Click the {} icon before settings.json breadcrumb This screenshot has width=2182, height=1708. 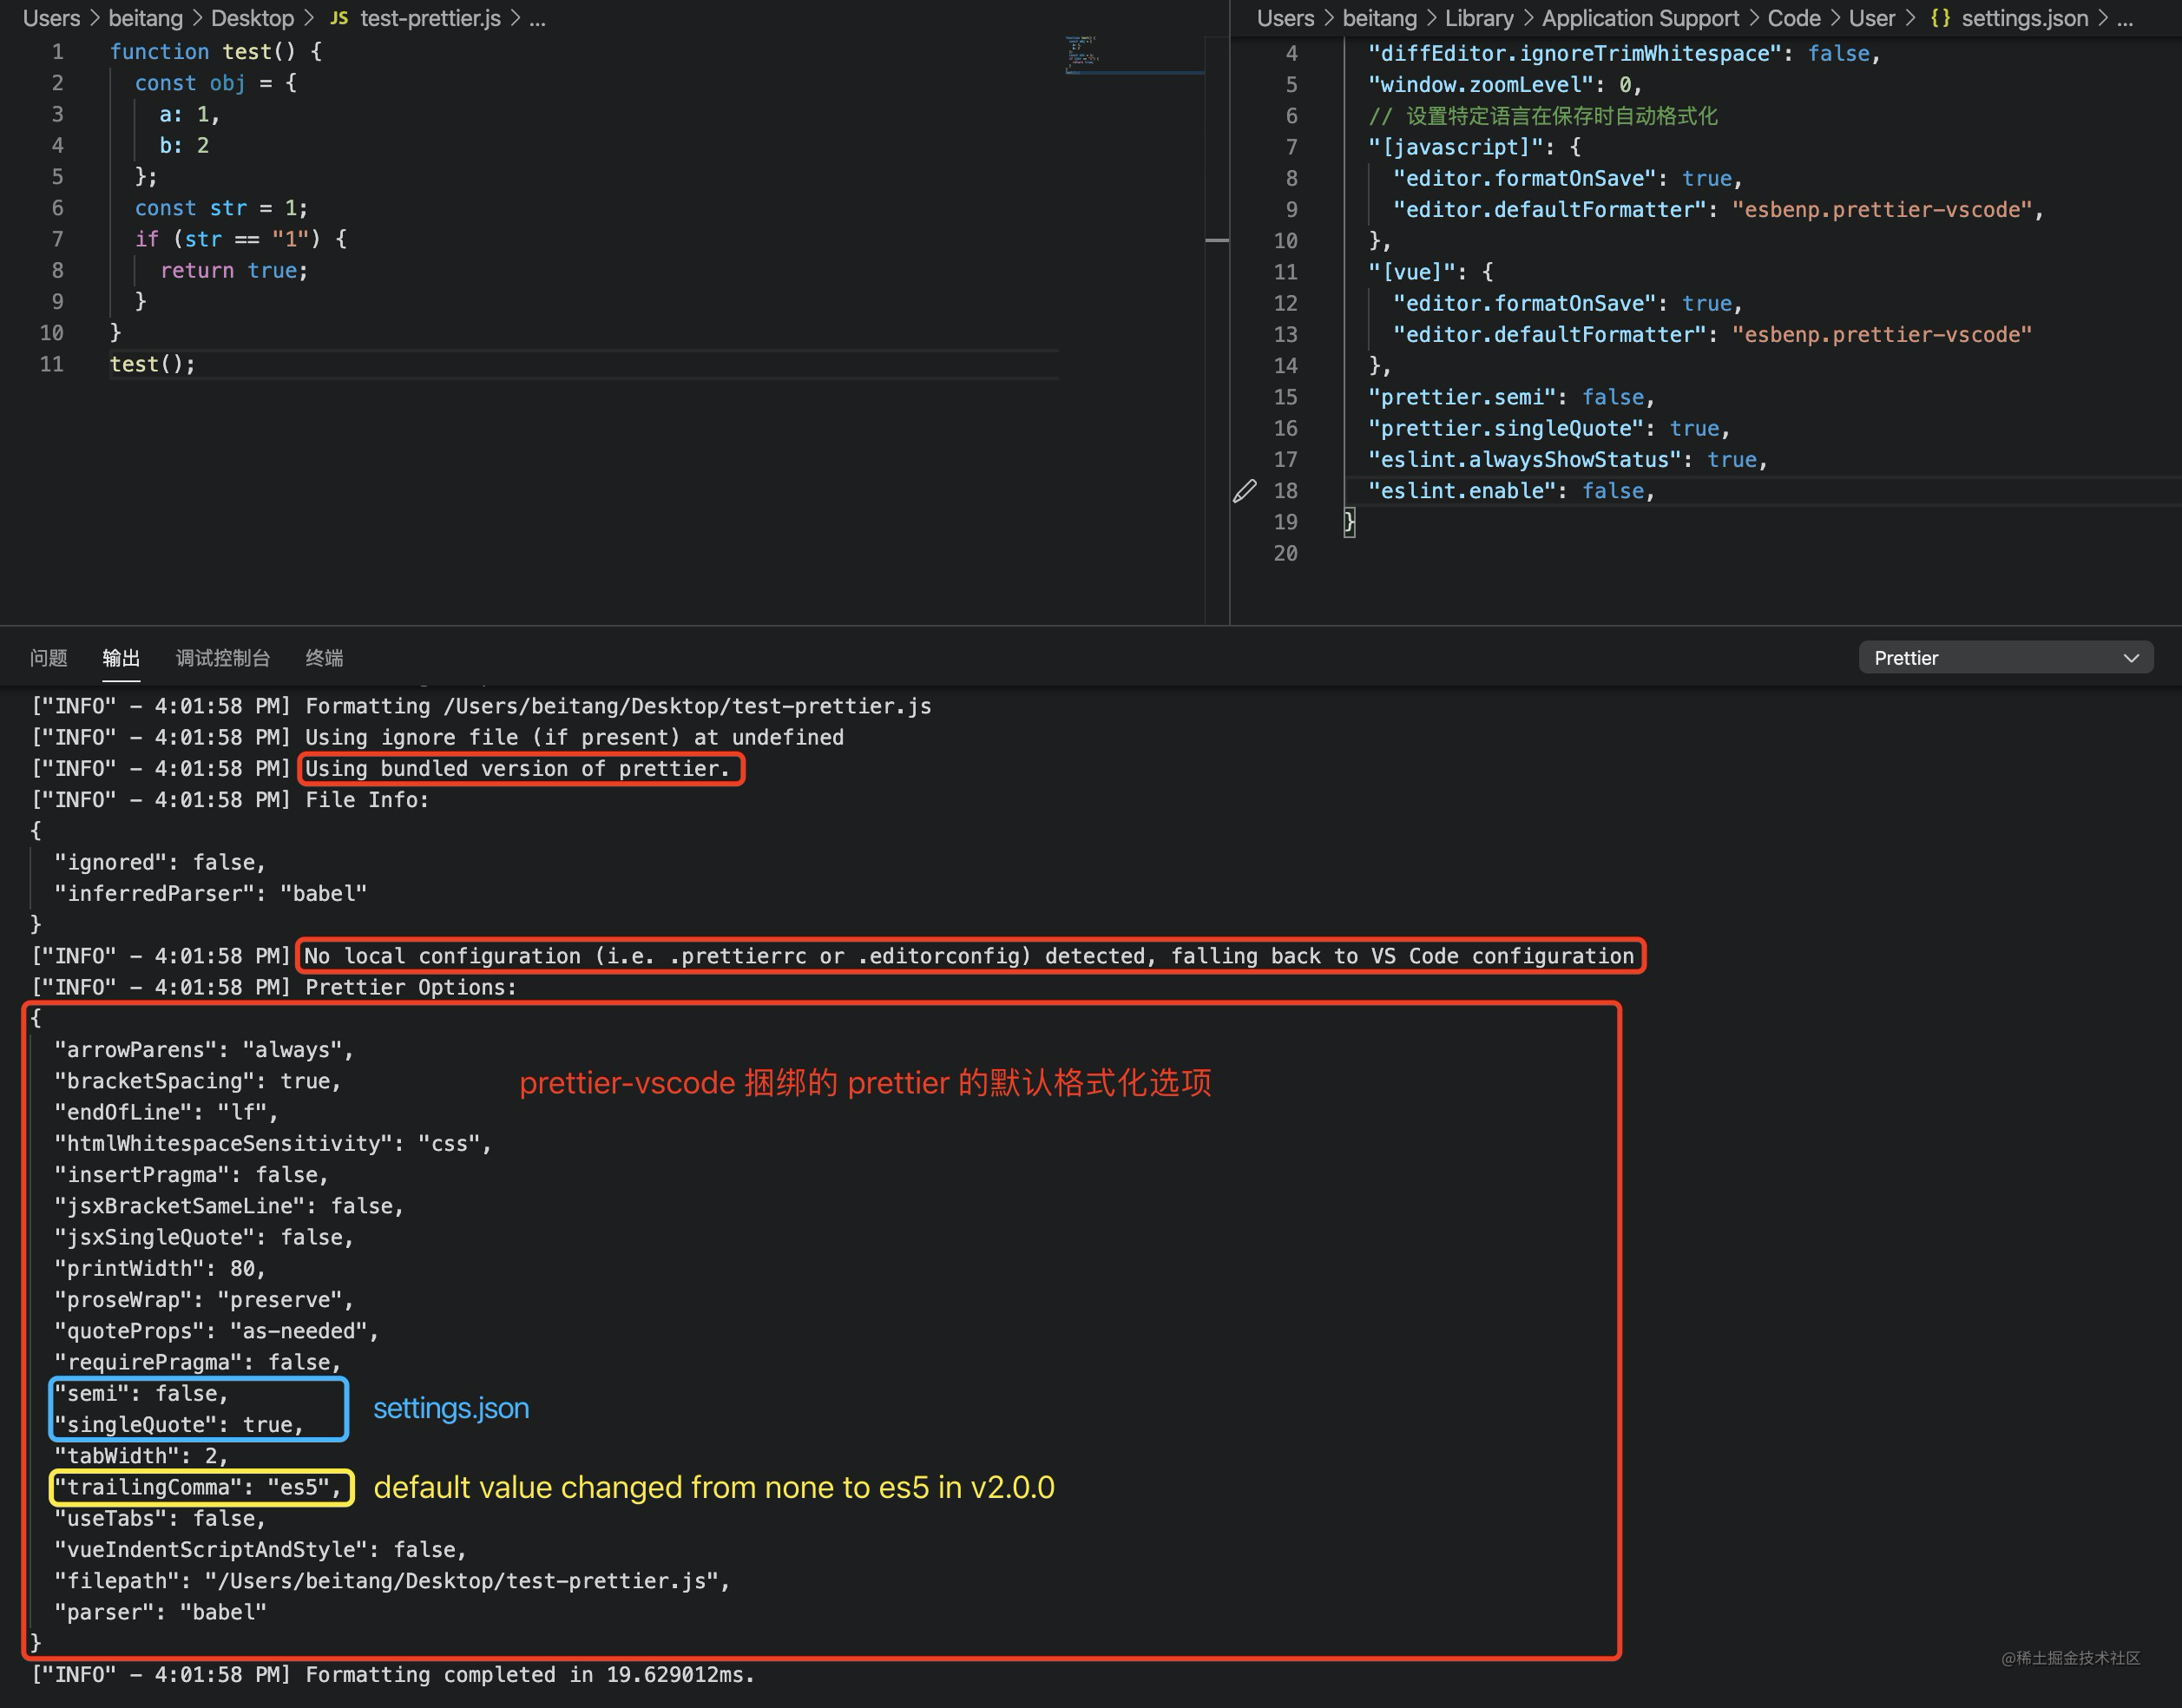(1941, 18)
